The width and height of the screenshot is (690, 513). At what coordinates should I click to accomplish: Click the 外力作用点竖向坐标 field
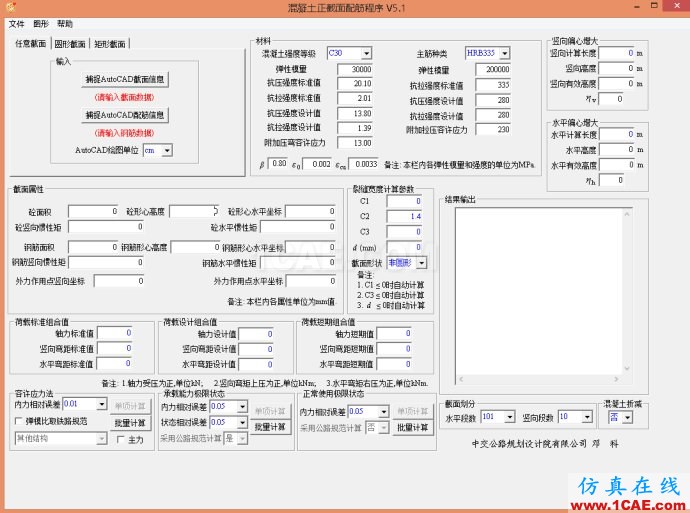119,281
